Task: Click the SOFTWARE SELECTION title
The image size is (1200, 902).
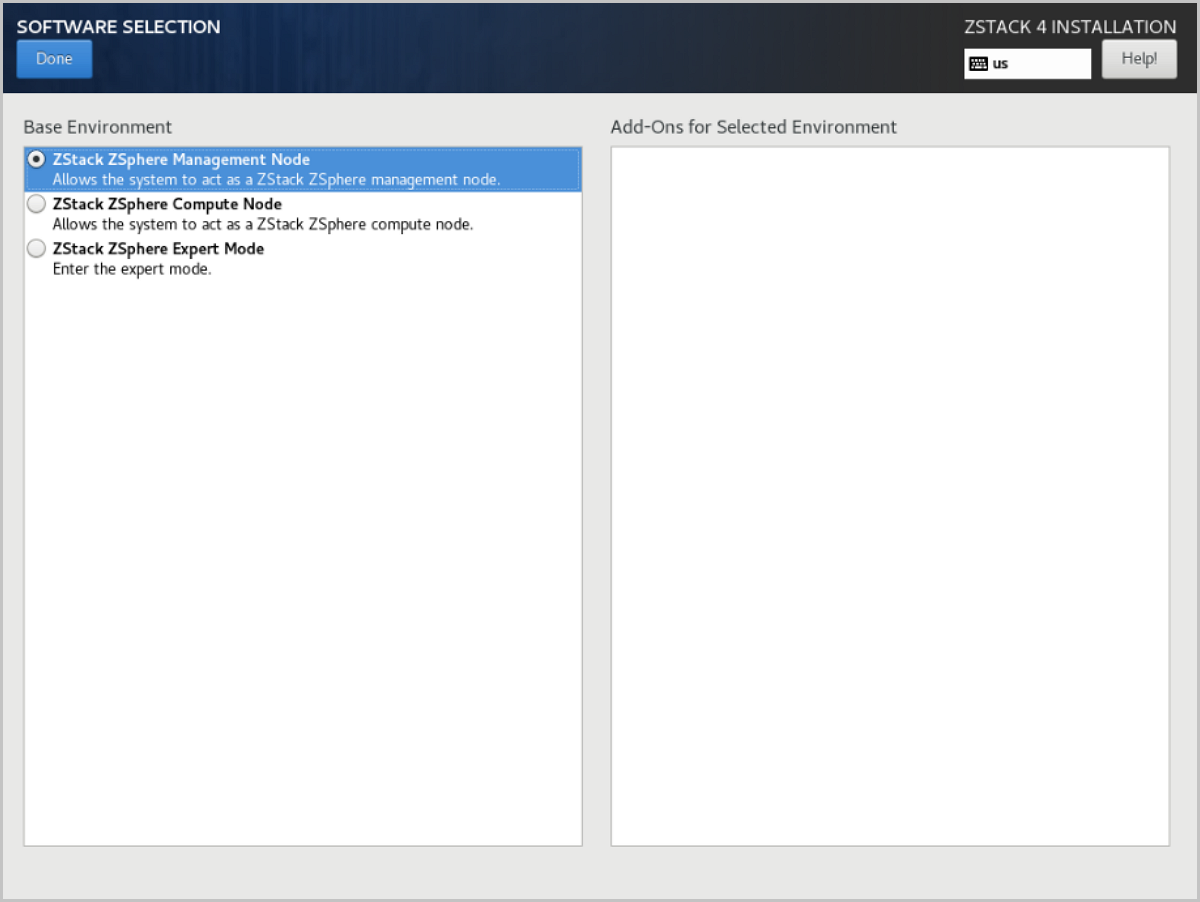Action: [118, 27]
